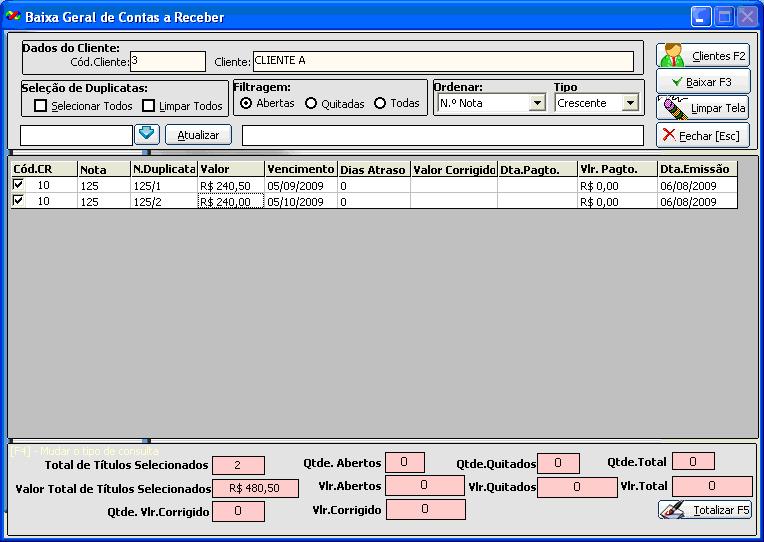
Task: Open the Ordenar N.º Nota dropdown
Action: pyautogui.click(x=537, y=103)
